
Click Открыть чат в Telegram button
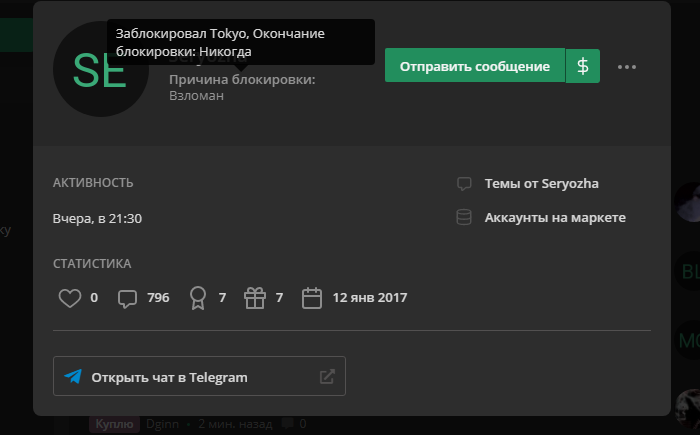click(199, 376)
